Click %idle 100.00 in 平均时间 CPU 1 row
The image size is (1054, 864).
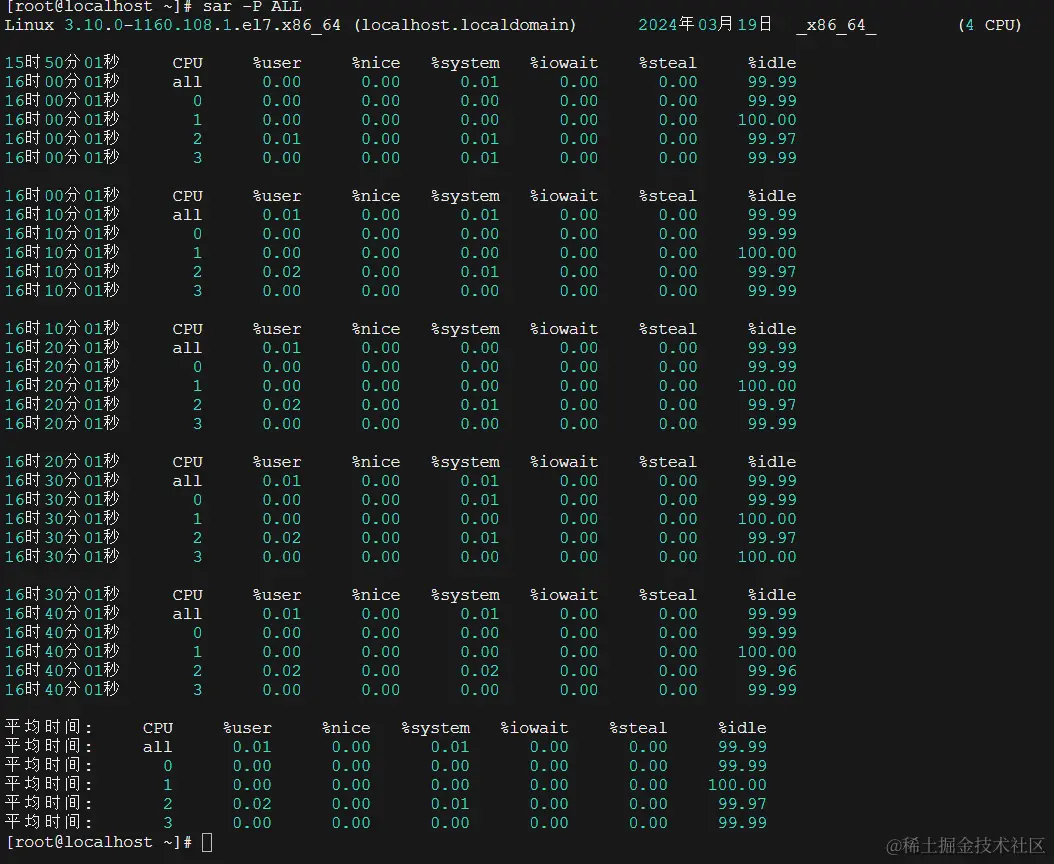click(737, 785)
